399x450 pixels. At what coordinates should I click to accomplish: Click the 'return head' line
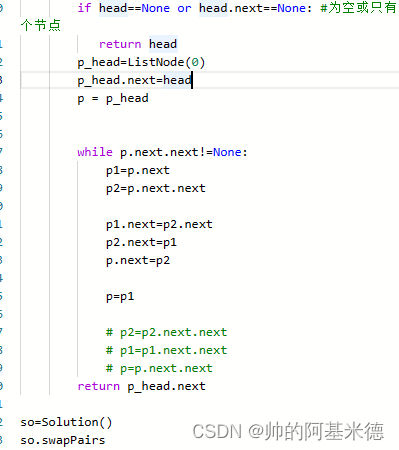[138, 44]
